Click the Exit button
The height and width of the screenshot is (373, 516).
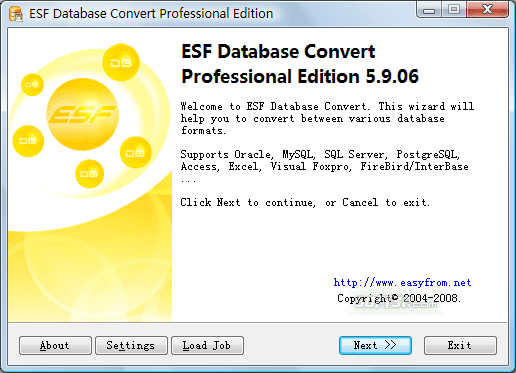coord(460,345)
